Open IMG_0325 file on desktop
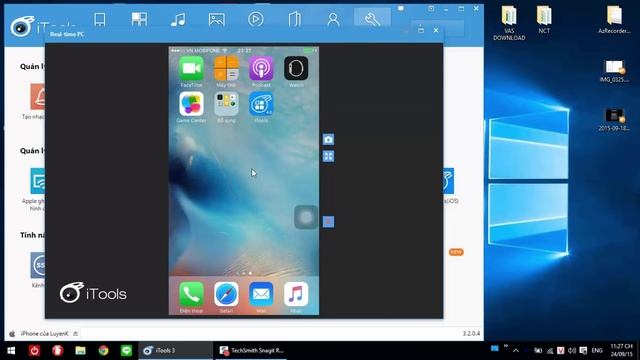Screen dimensions: 640x360 [x=614, y=71]
